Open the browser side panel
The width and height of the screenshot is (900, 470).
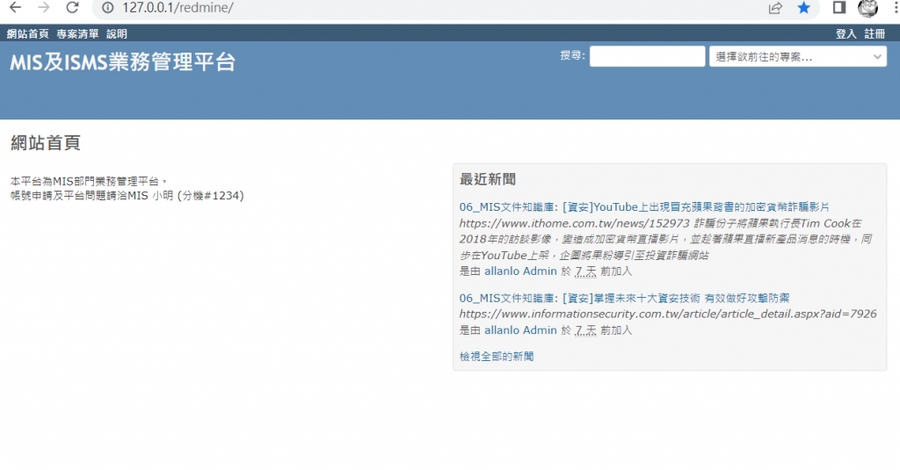coord(839,8)
